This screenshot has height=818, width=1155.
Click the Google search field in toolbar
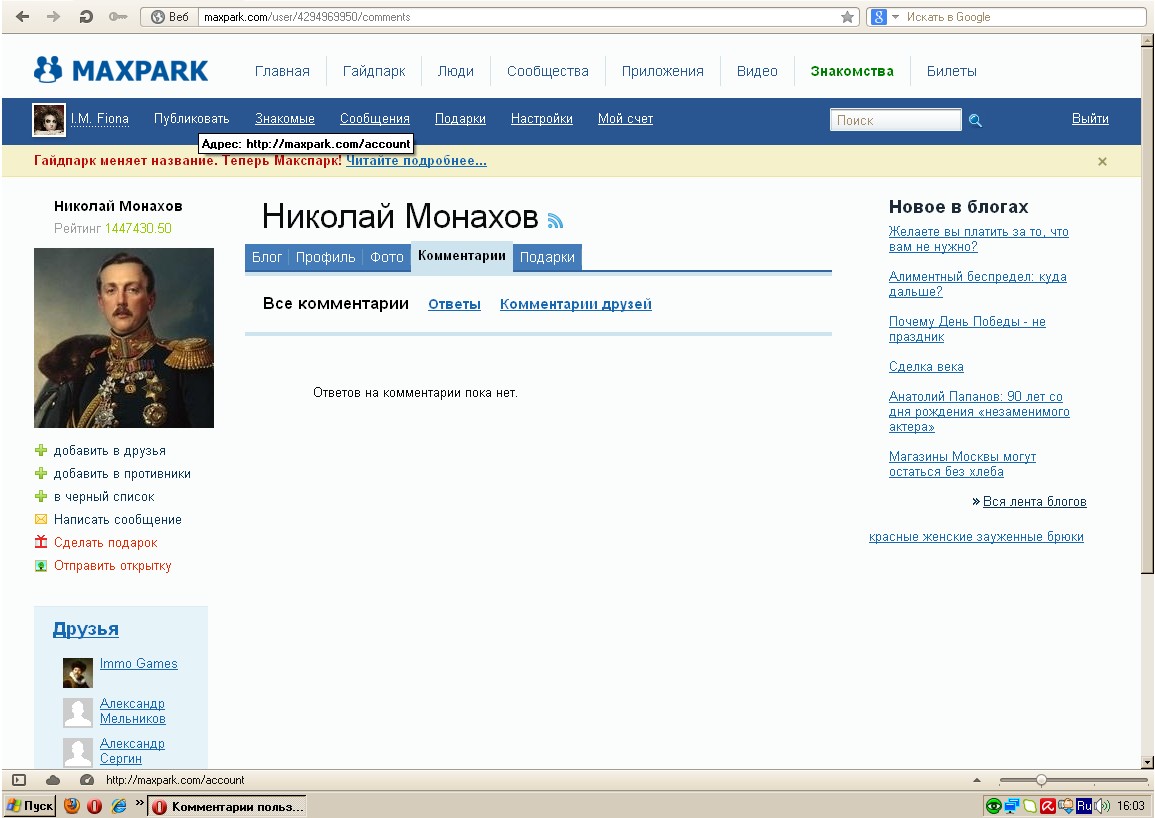(1022, 17)
